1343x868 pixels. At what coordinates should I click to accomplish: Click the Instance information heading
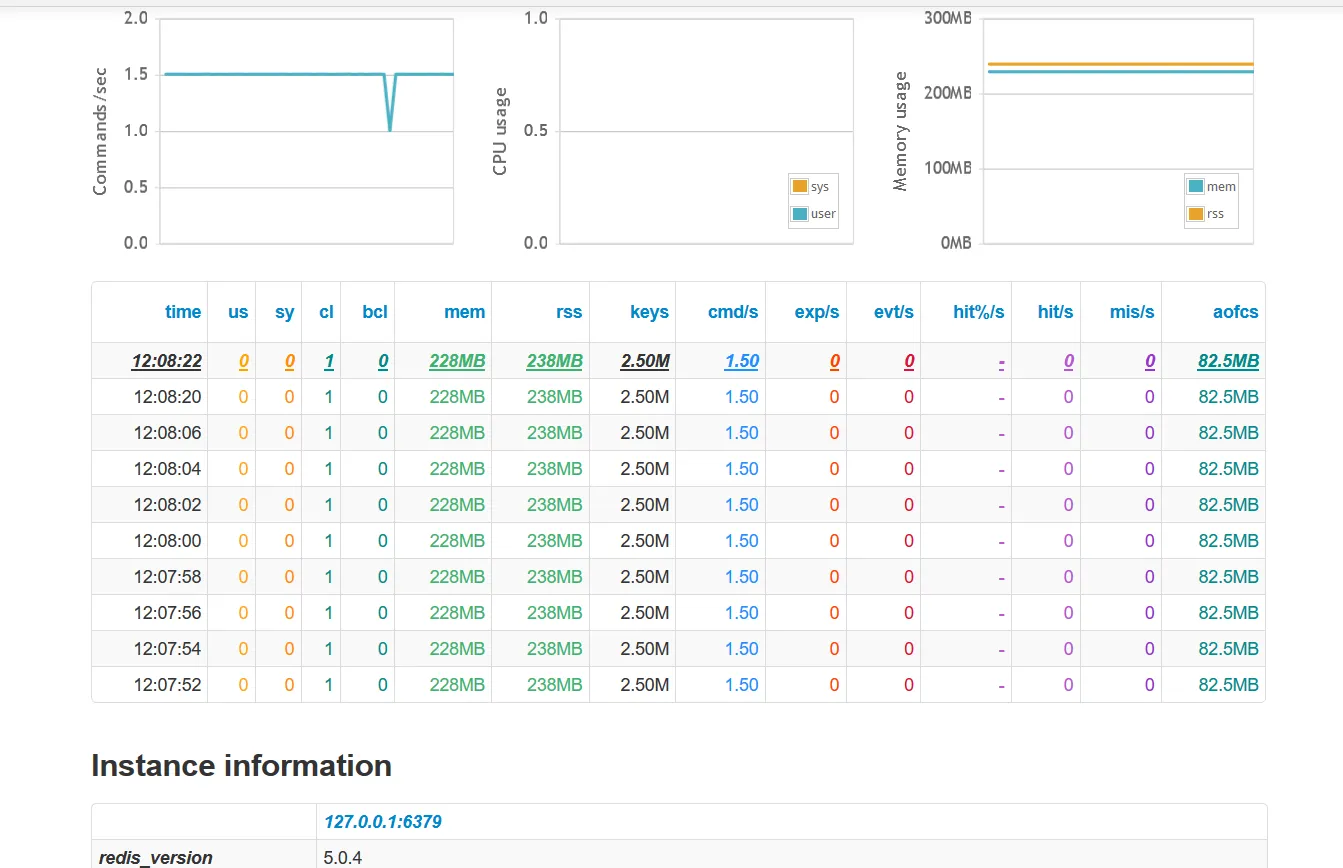241,766
